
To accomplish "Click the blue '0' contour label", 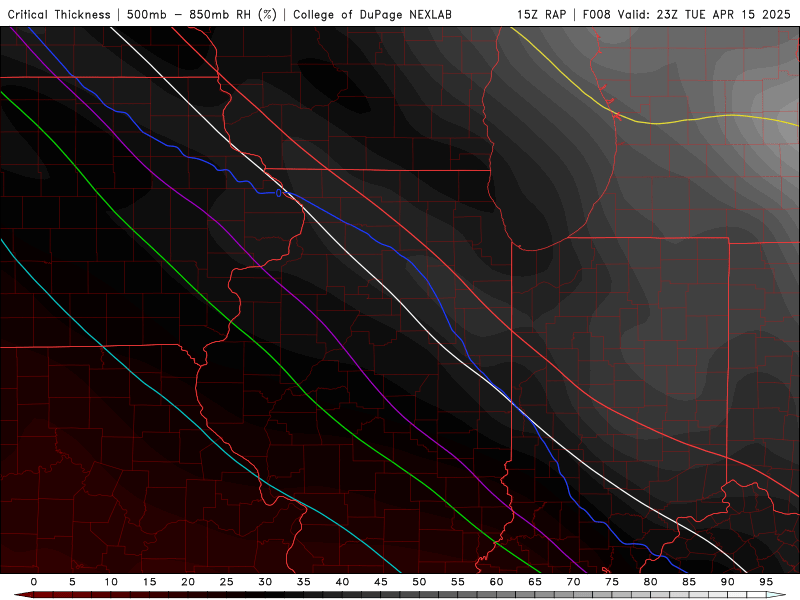I will click(279, 193).
